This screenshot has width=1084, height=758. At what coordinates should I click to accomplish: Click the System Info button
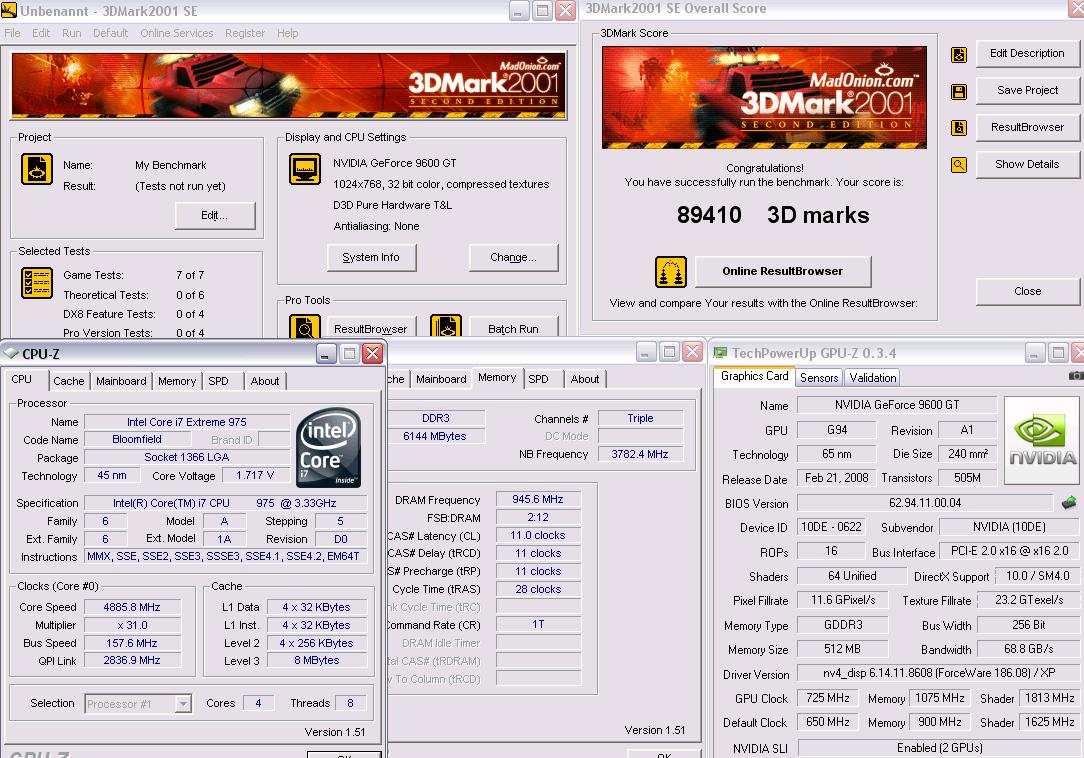371,257
